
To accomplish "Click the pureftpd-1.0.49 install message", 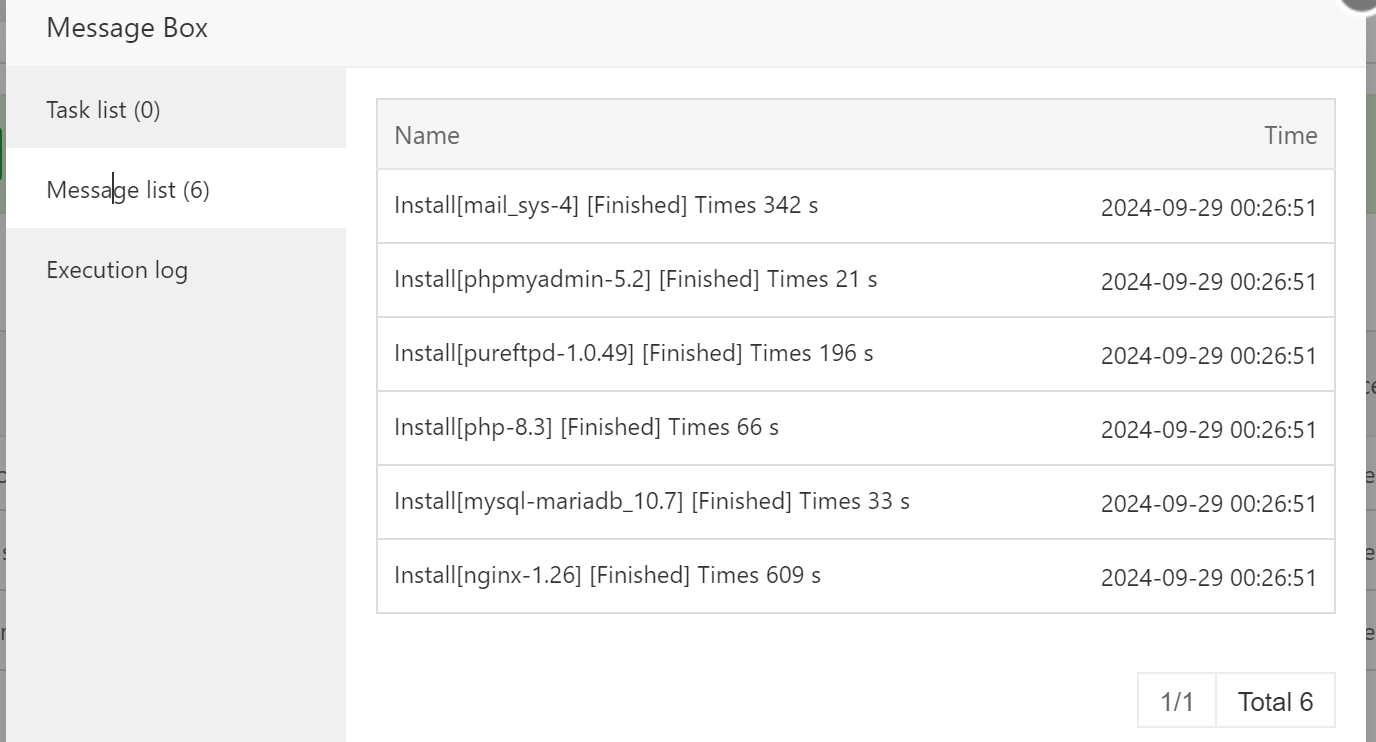I will pyautogui.click(x=633, y=353).
